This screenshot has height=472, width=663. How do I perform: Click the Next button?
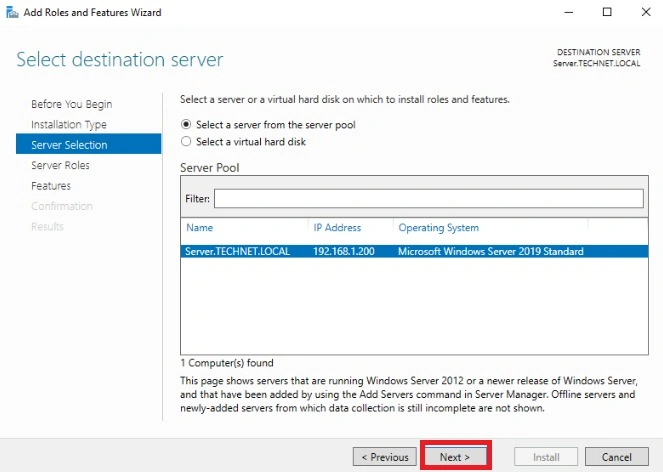pos(455,457)
